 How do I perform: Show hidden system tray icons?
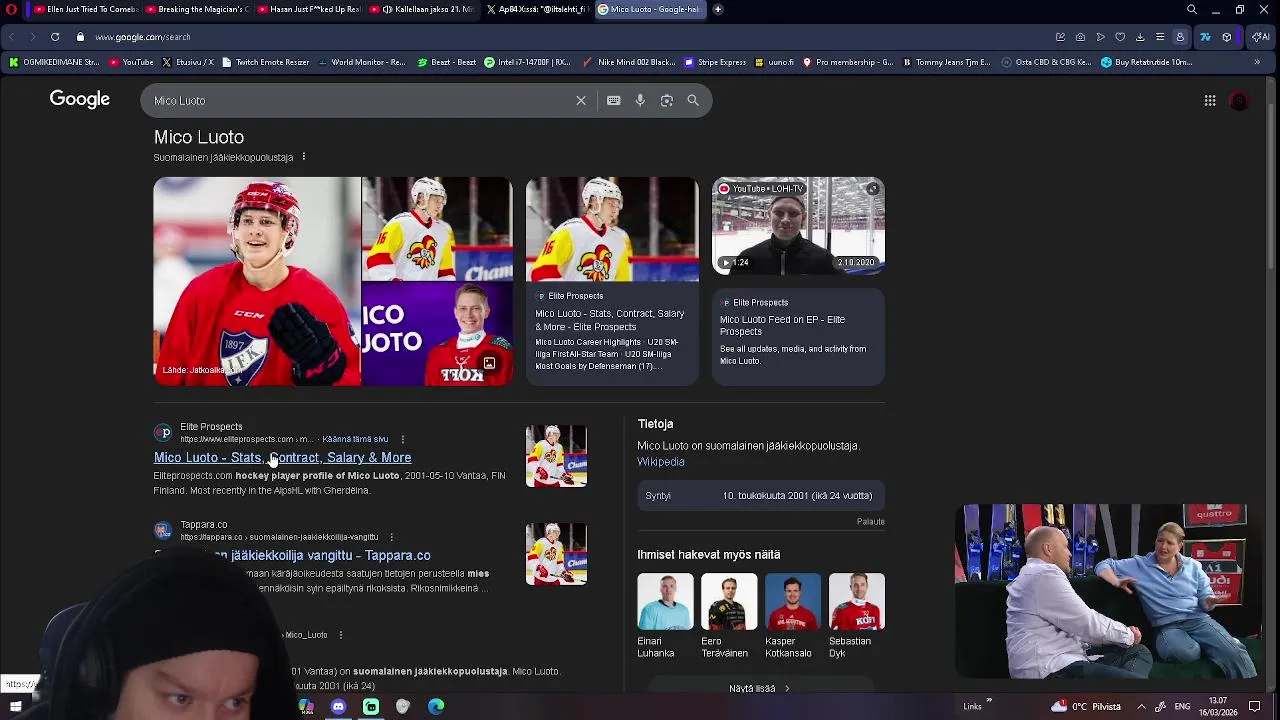[1141, 706]
